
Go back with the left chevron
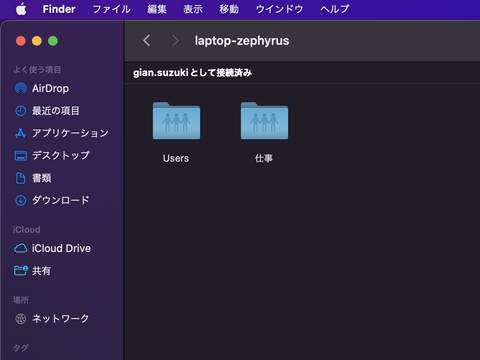(147, 41)
